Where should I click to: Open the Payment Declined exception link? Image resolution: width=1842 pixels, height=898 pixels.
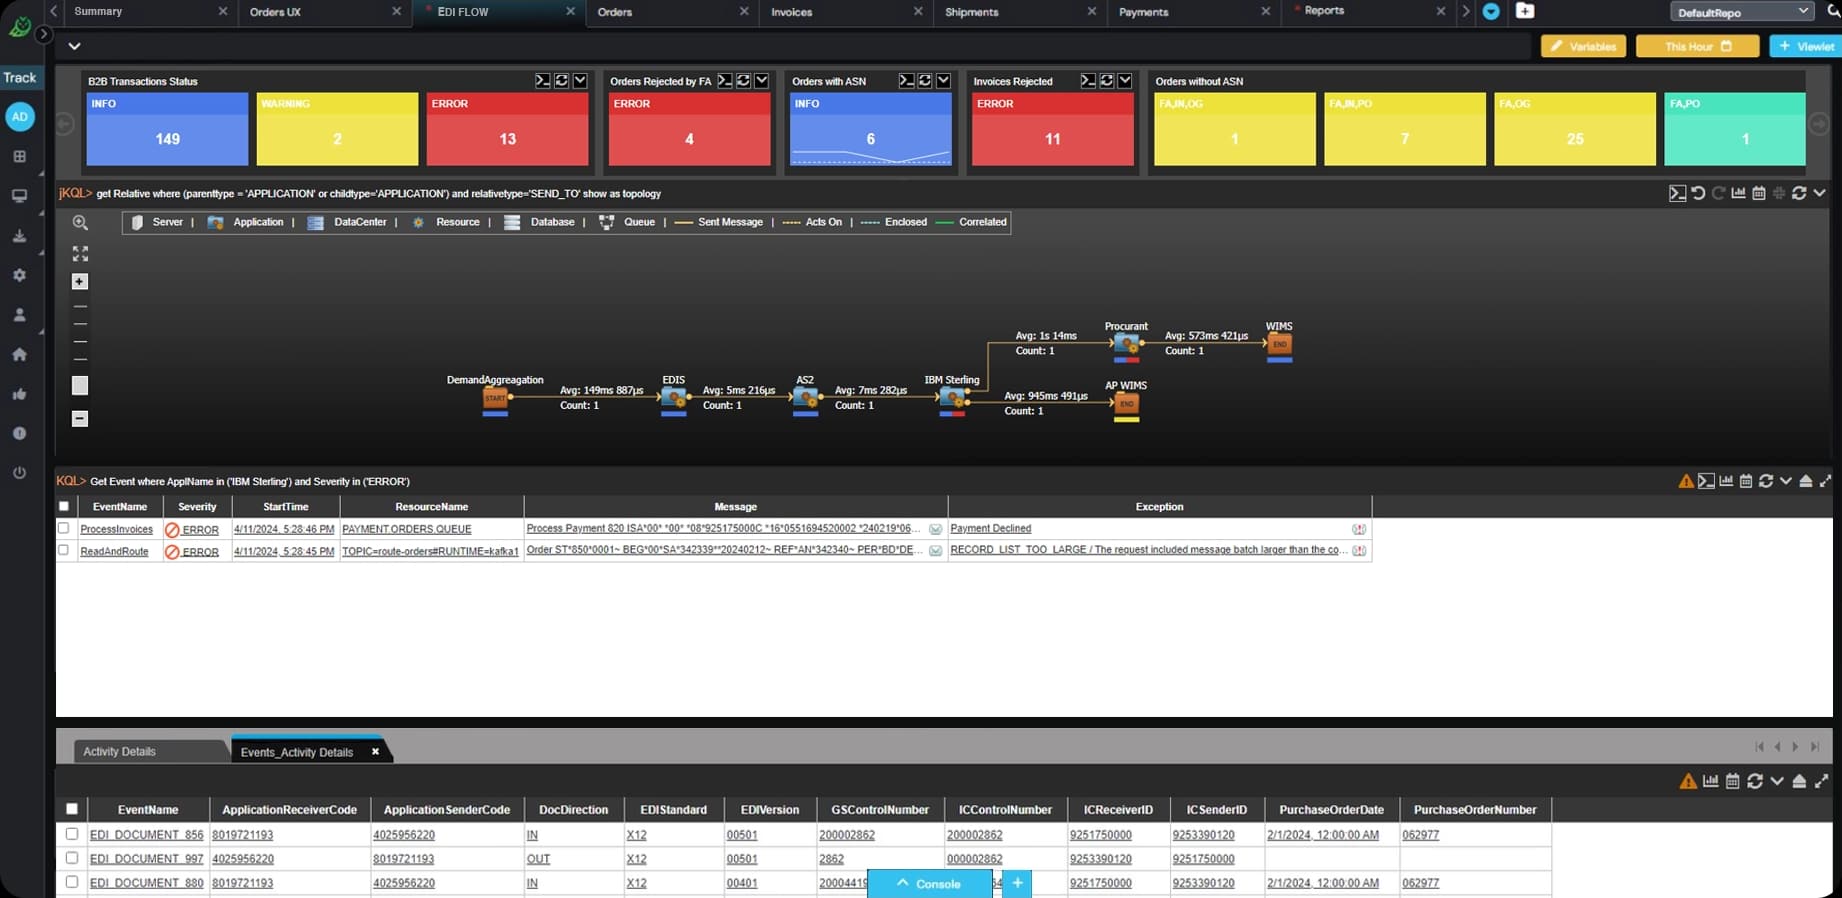[990, 528]
